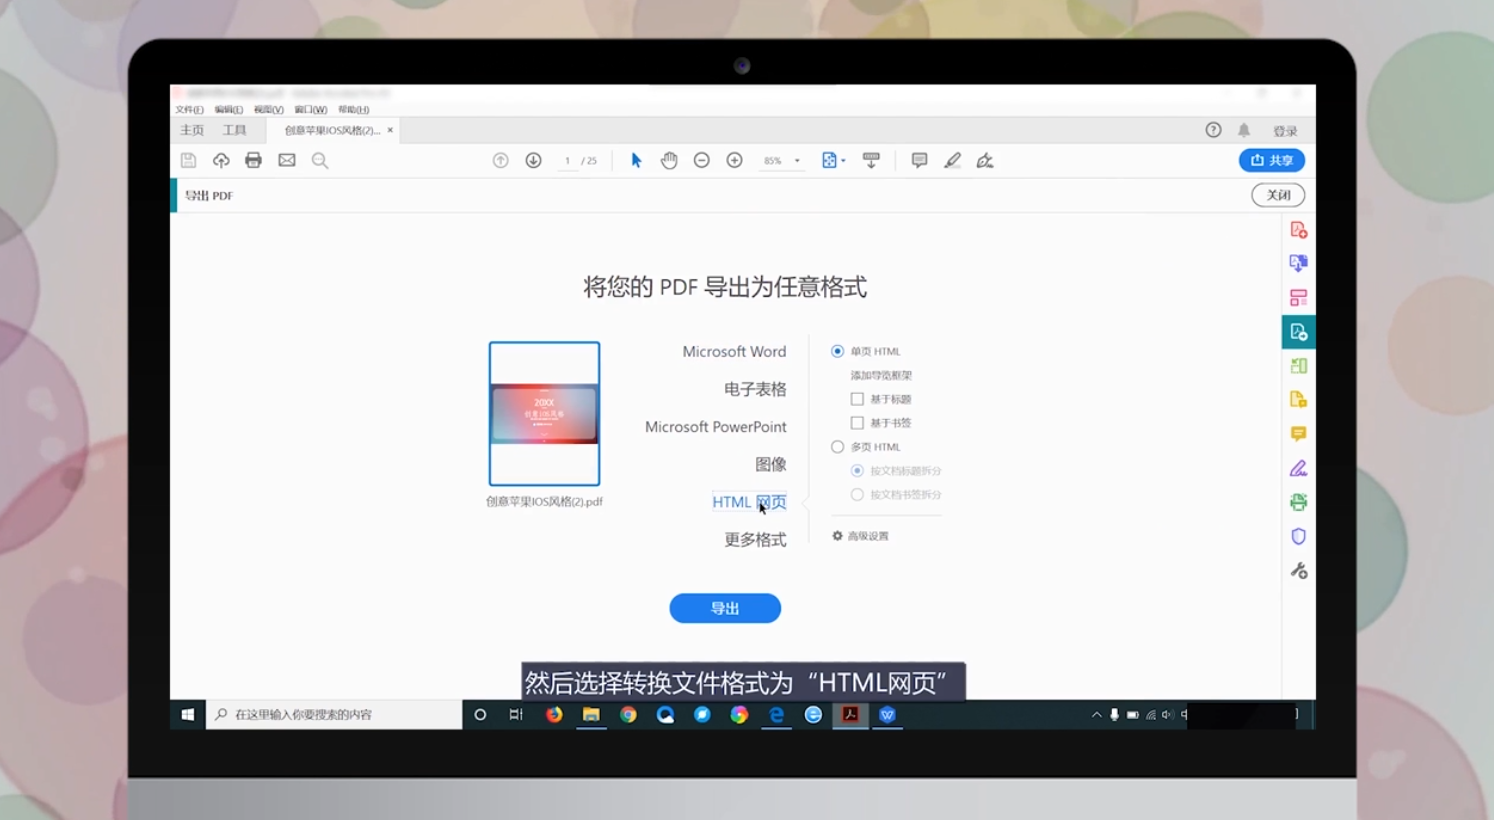Image resolution: width=1494 pixels, height=820 pixels.
Task: Click the Windows taskbar search box
Action: click(x=334, y=714)
